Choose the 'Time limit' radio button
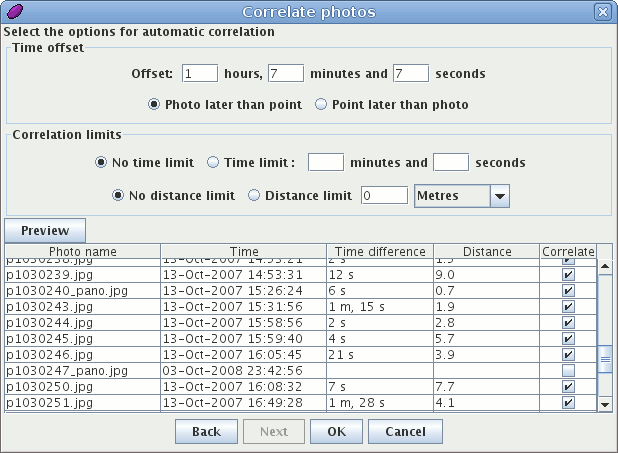Screen dimensions: 618x453 [x=213, y=162]
